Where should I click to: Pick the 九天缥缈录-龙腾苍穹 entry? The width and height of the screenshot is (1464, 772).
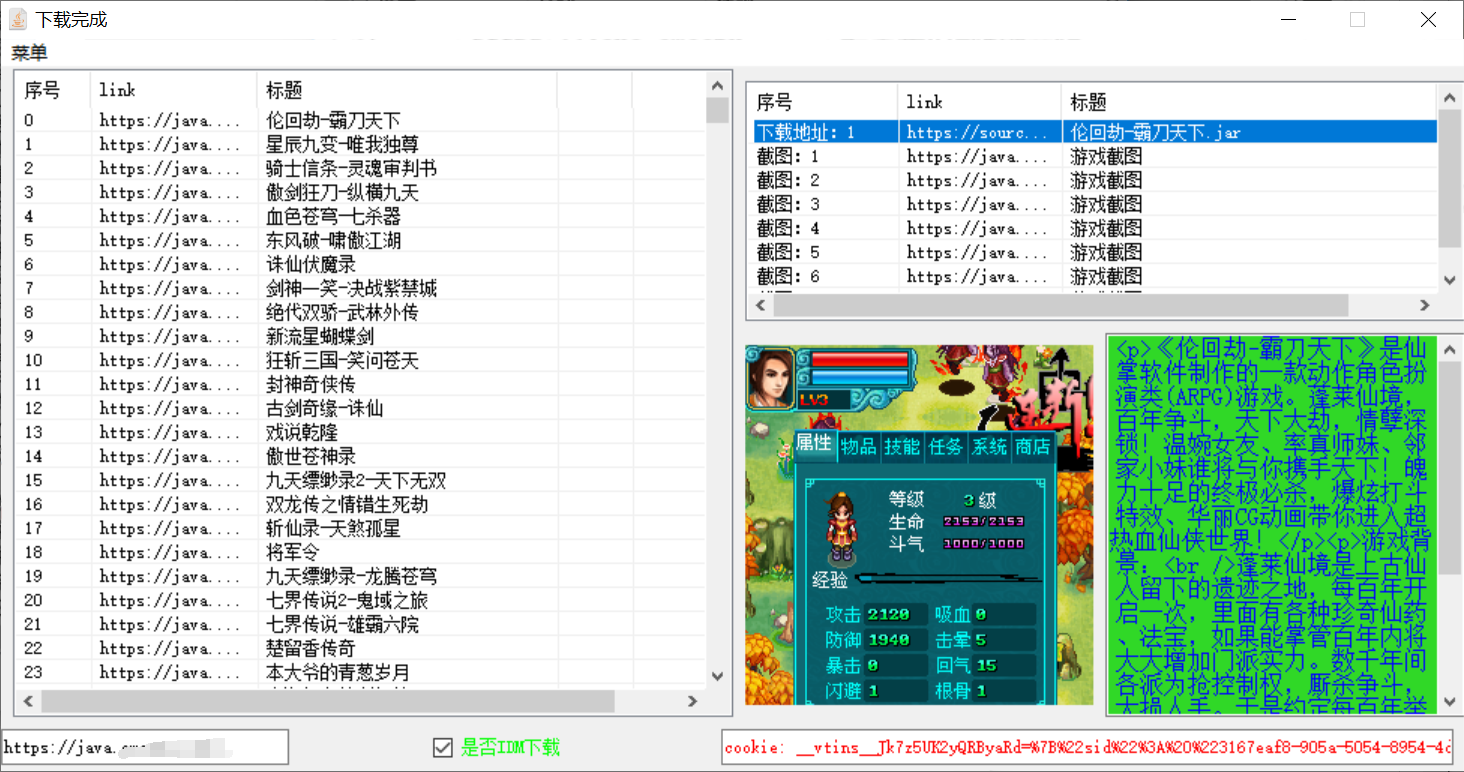360,577
